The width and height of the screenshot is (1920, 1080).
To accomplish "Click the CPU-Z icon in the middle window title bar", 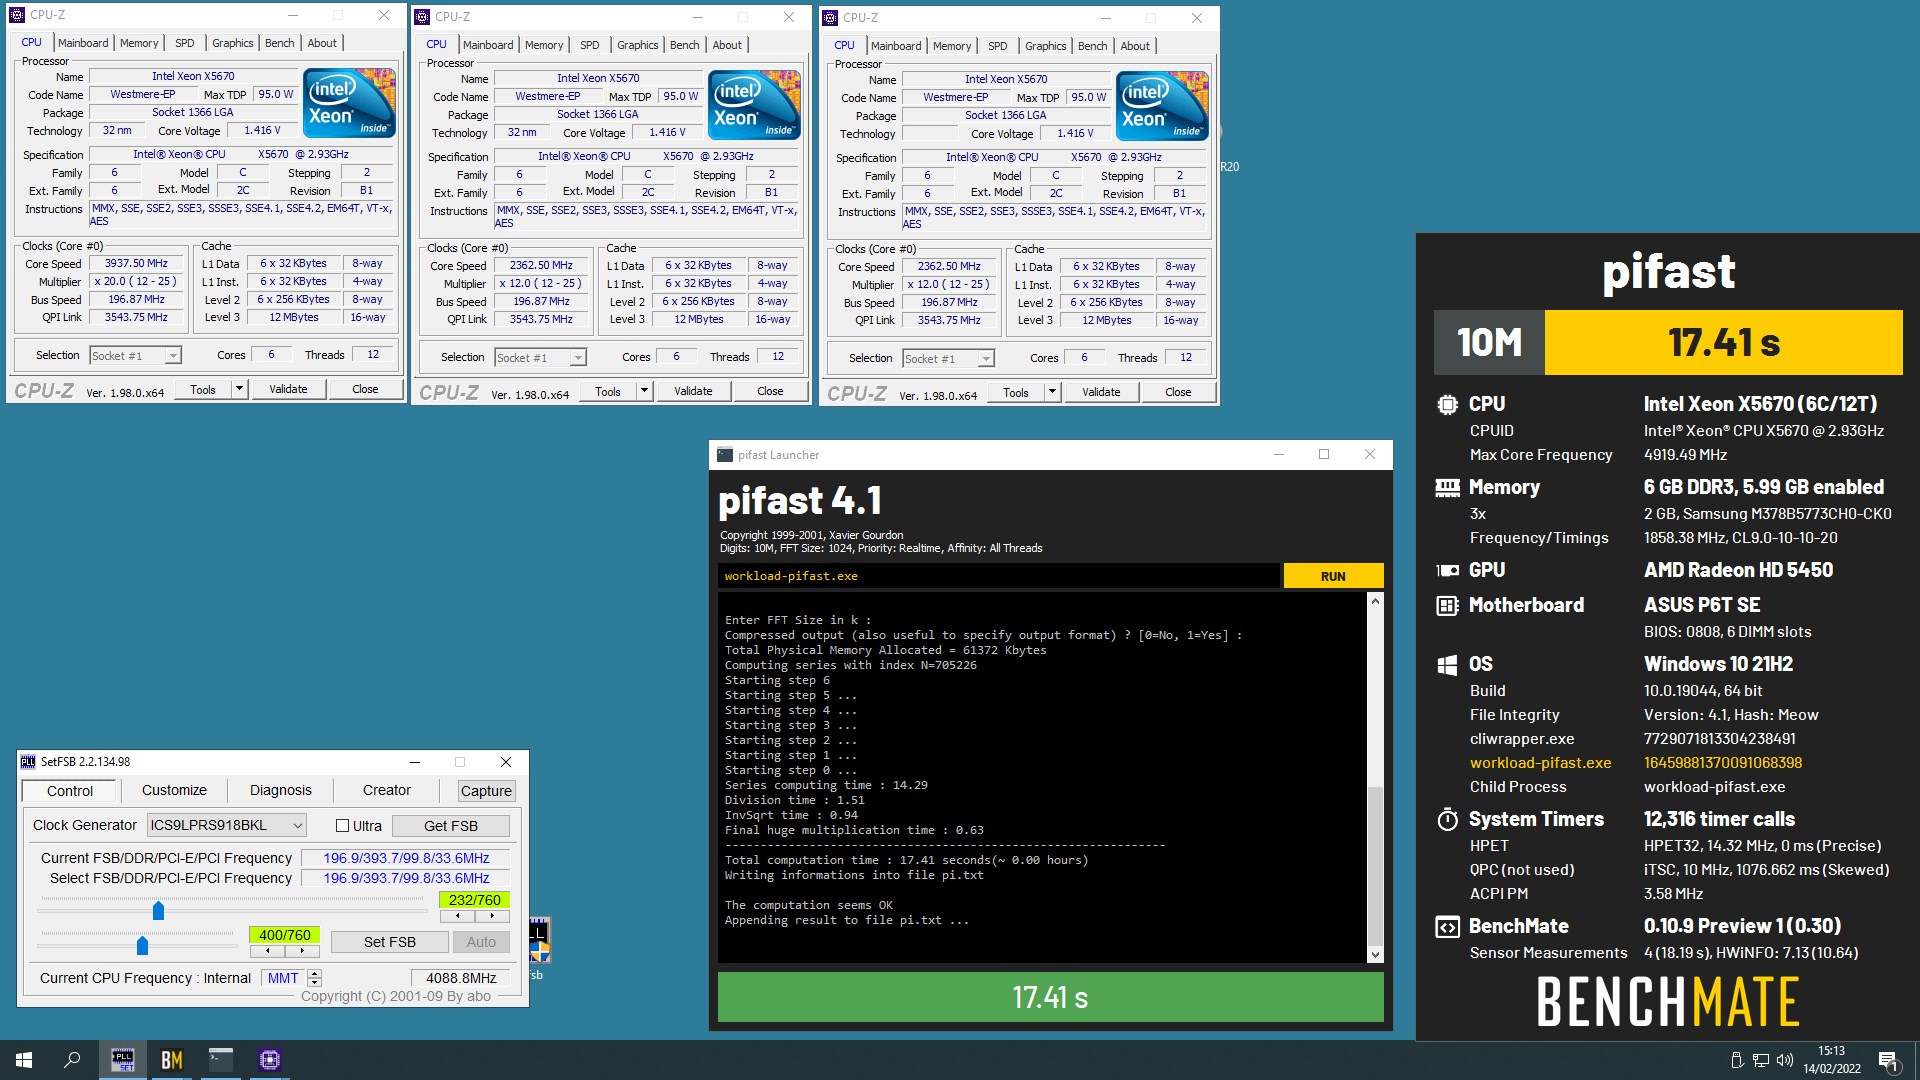I will [422, 17].
